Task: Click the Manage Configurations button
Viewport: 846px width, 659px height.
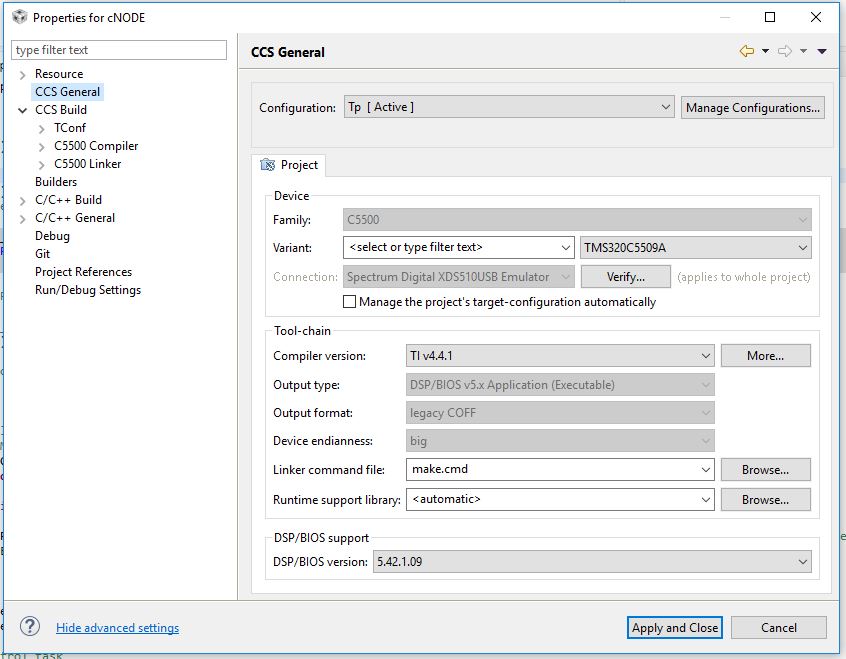Action: coord(753,107)
